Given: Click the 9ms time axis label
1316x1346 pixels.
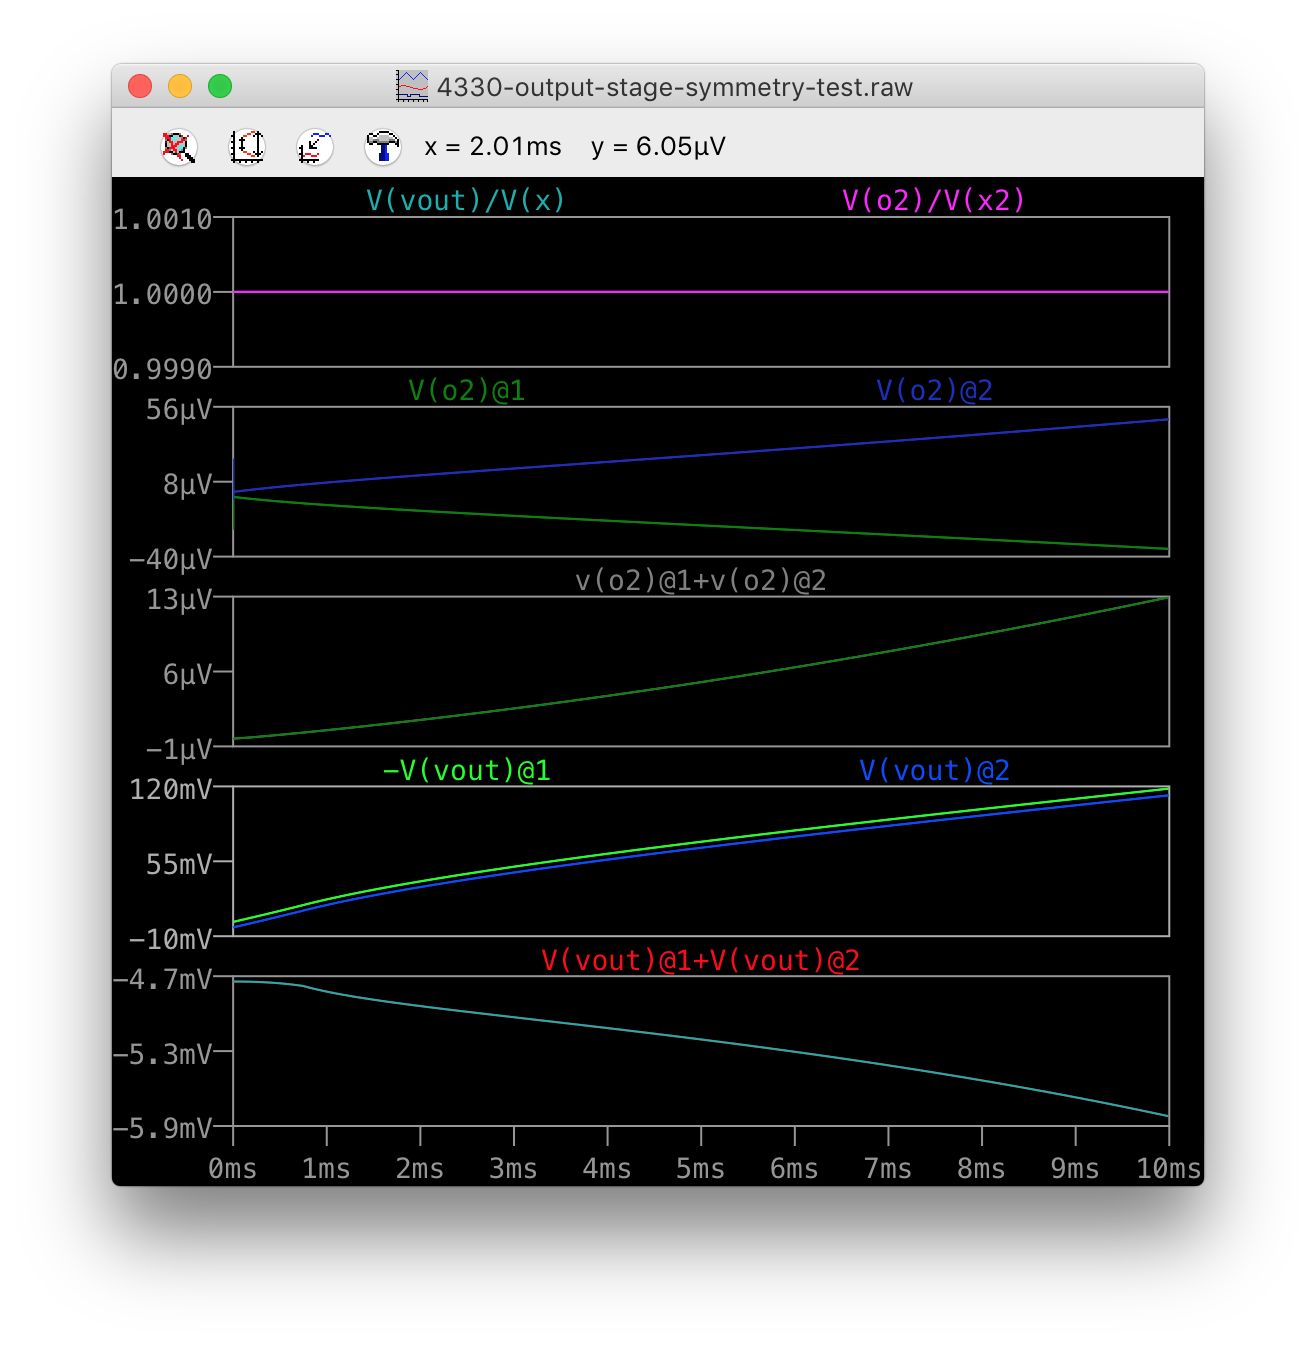Looking at the screenshot, I should [x=1075, y=1169].
